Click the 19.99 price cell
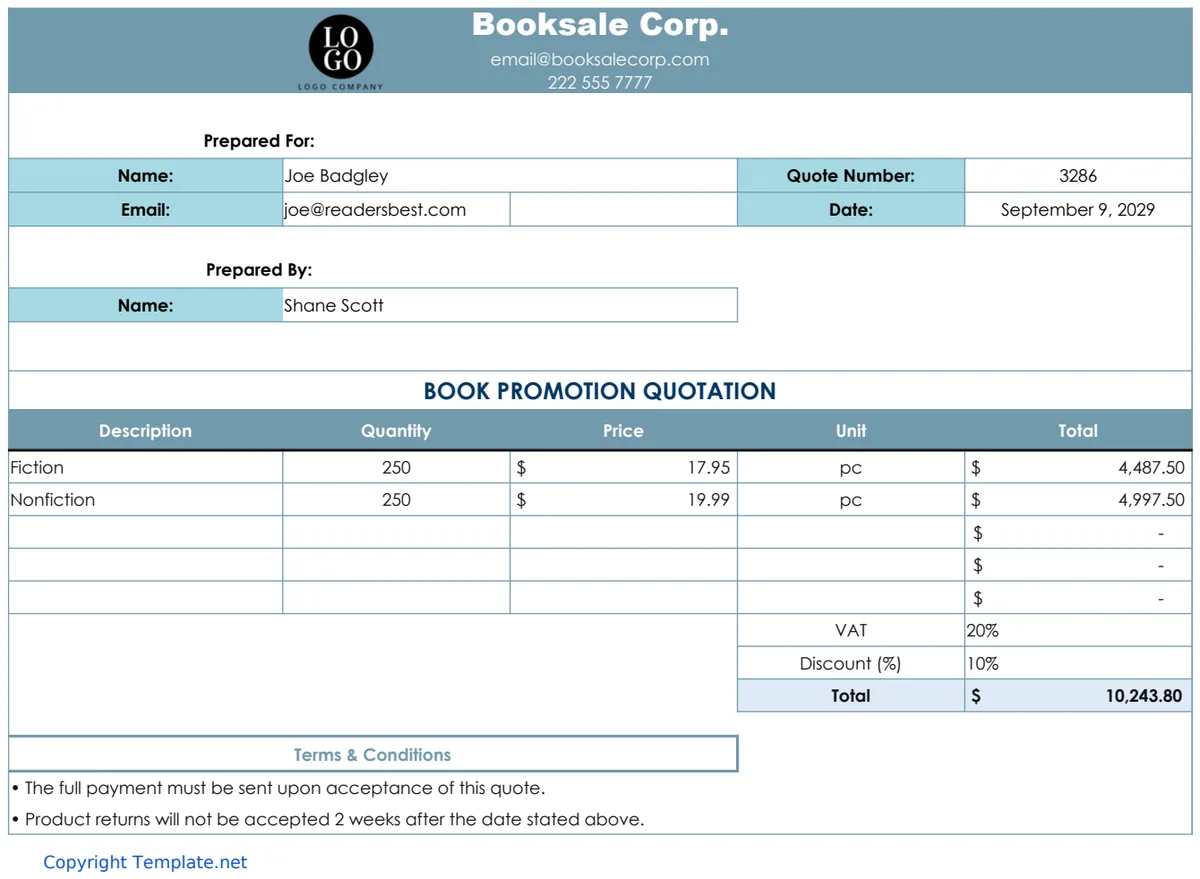Viewport: 1200px width, 879px height. coord(623,500)
